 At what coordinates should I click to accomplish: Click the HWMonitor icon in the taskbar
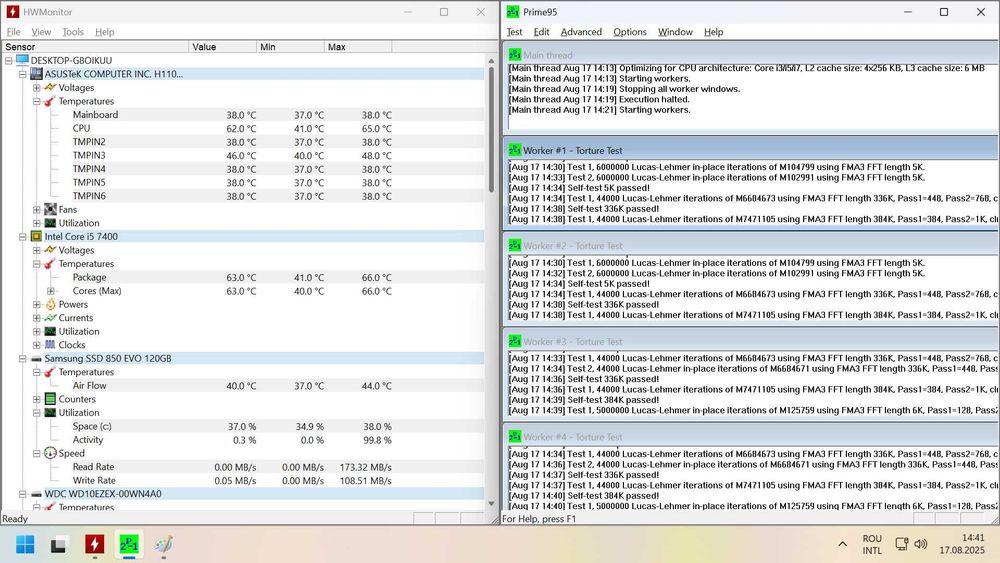pos(94,545)
